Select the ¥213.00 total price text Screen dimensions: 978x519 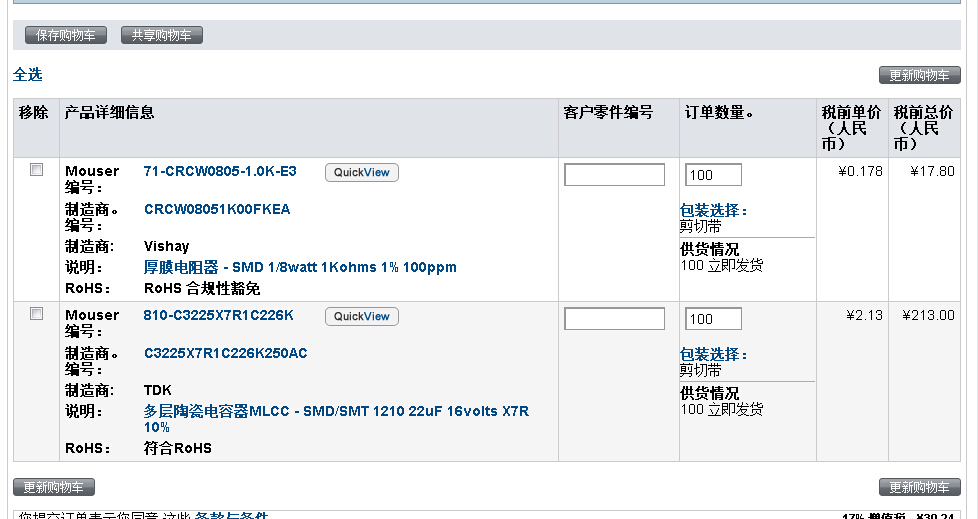(928, 316)
